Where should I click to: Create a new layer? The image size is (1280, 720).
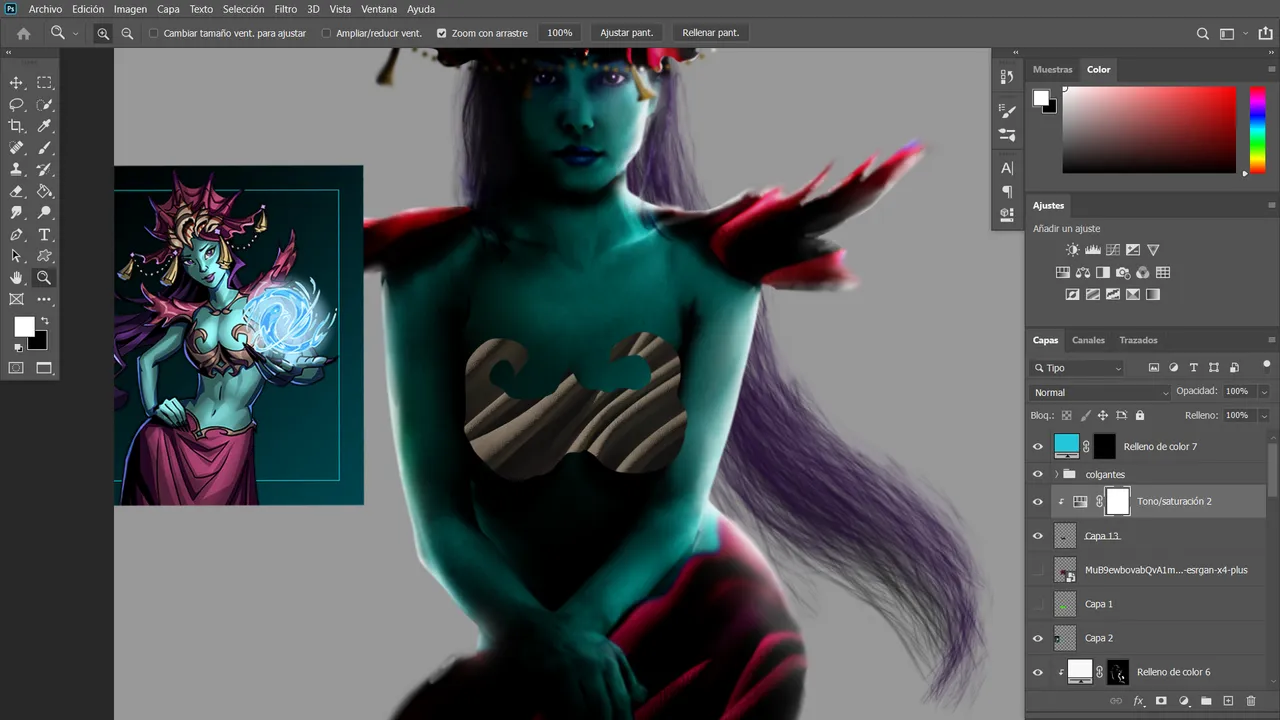pyautogui.click(x=1228, y=701)
